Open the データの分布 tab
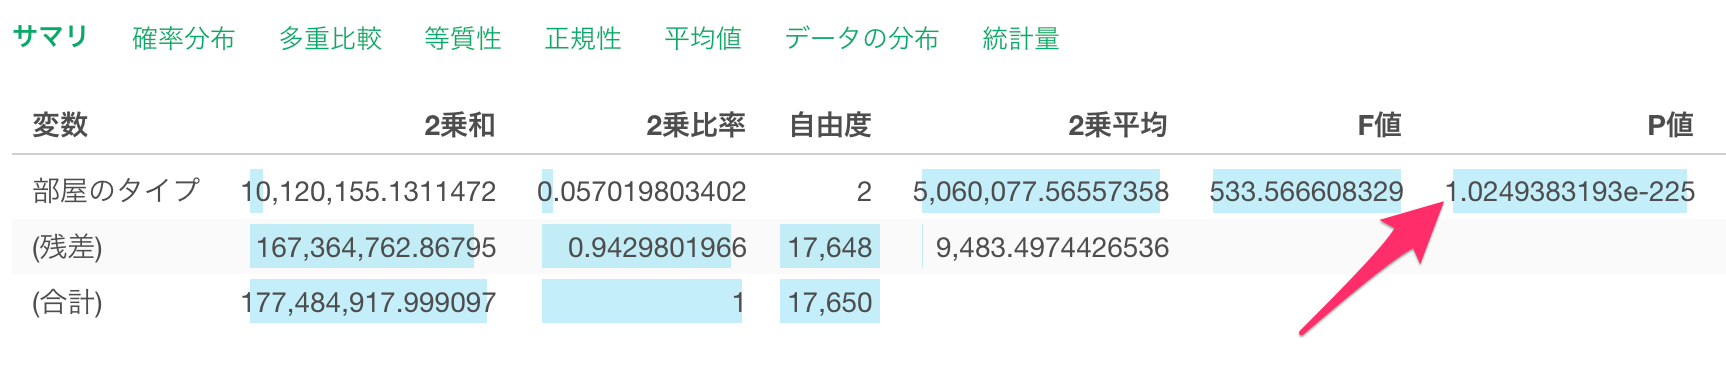The height and width of the screenshot is (372, 1726). [861, 38]
